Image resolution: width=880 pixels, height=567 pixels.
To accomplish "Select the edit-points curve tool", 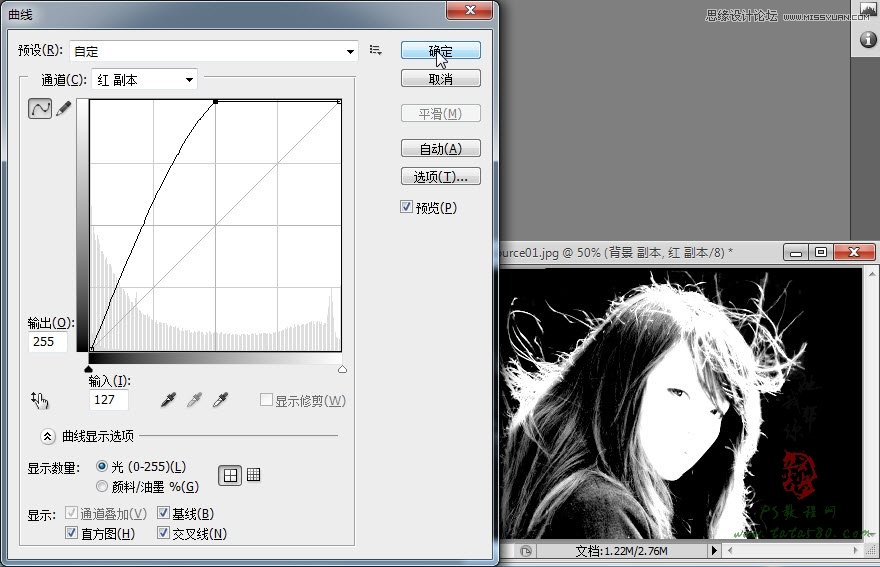I will tap(40, 108).
